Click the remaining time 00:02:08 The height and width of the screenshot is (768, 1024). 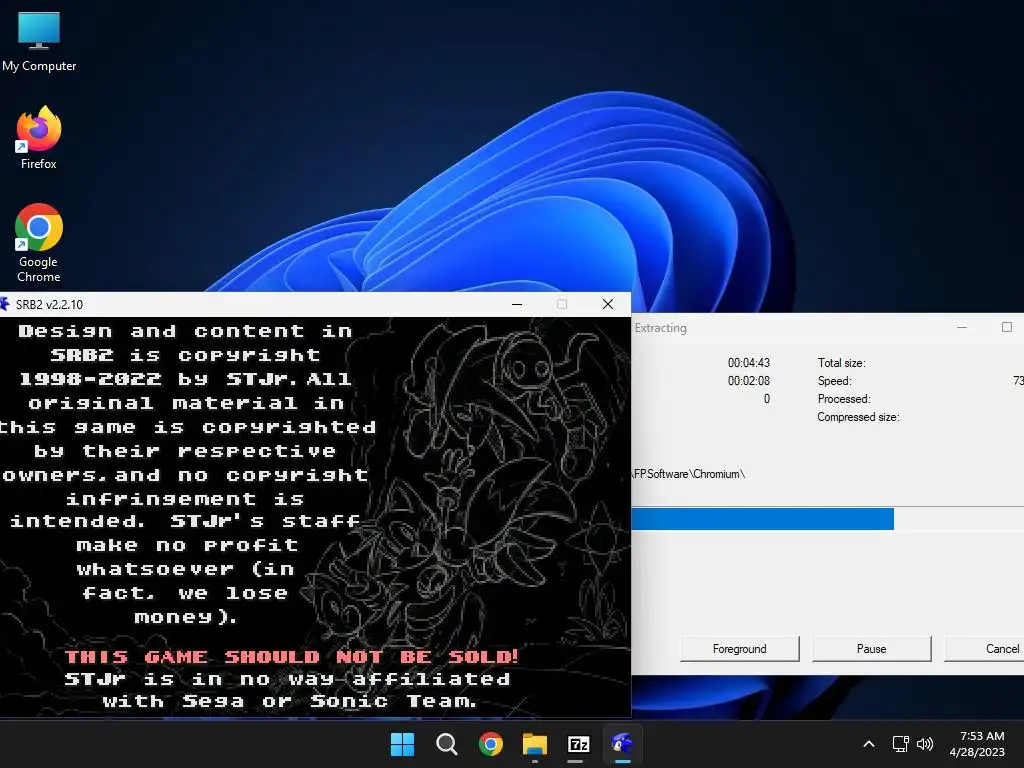748,381
